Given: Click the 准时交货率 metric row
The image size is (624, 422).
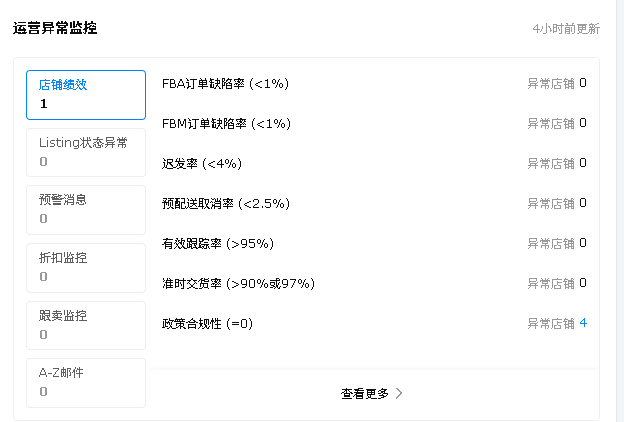Looking at the screenshot, I should pyautogui.click(x=238, y=283).
